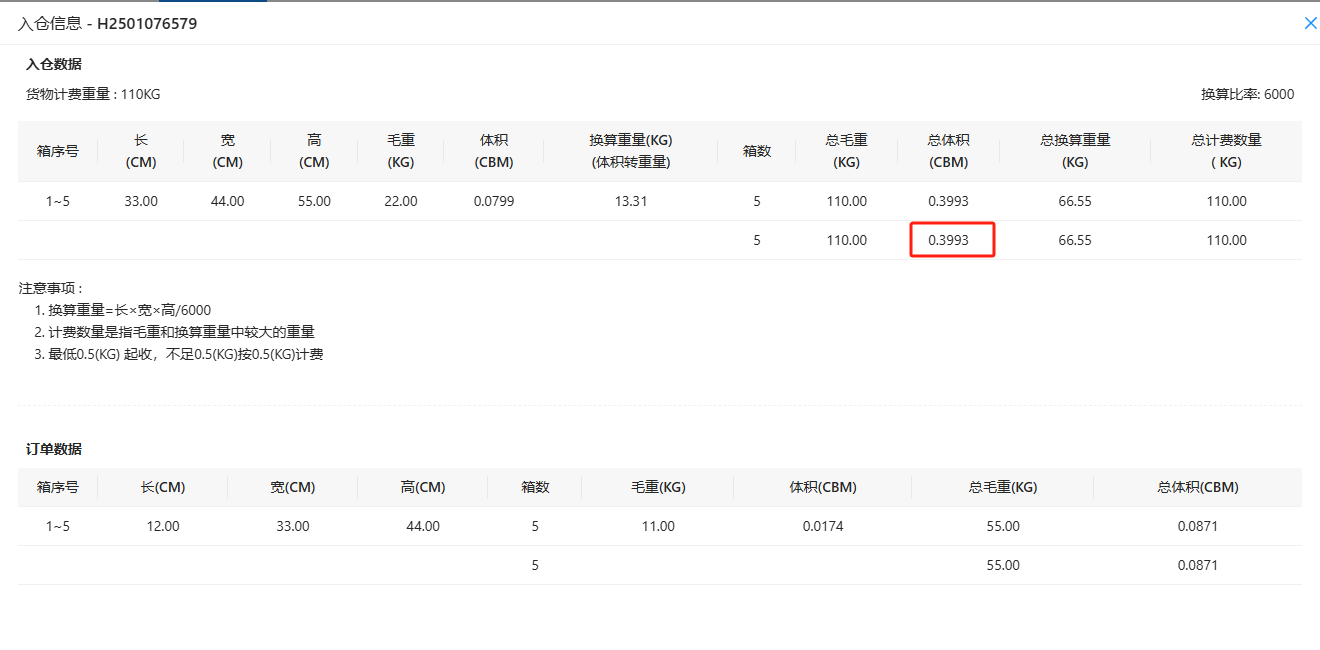1320x650 pixels.
Task: Select the 0.0799 volume cell
Action: (494, 201)
